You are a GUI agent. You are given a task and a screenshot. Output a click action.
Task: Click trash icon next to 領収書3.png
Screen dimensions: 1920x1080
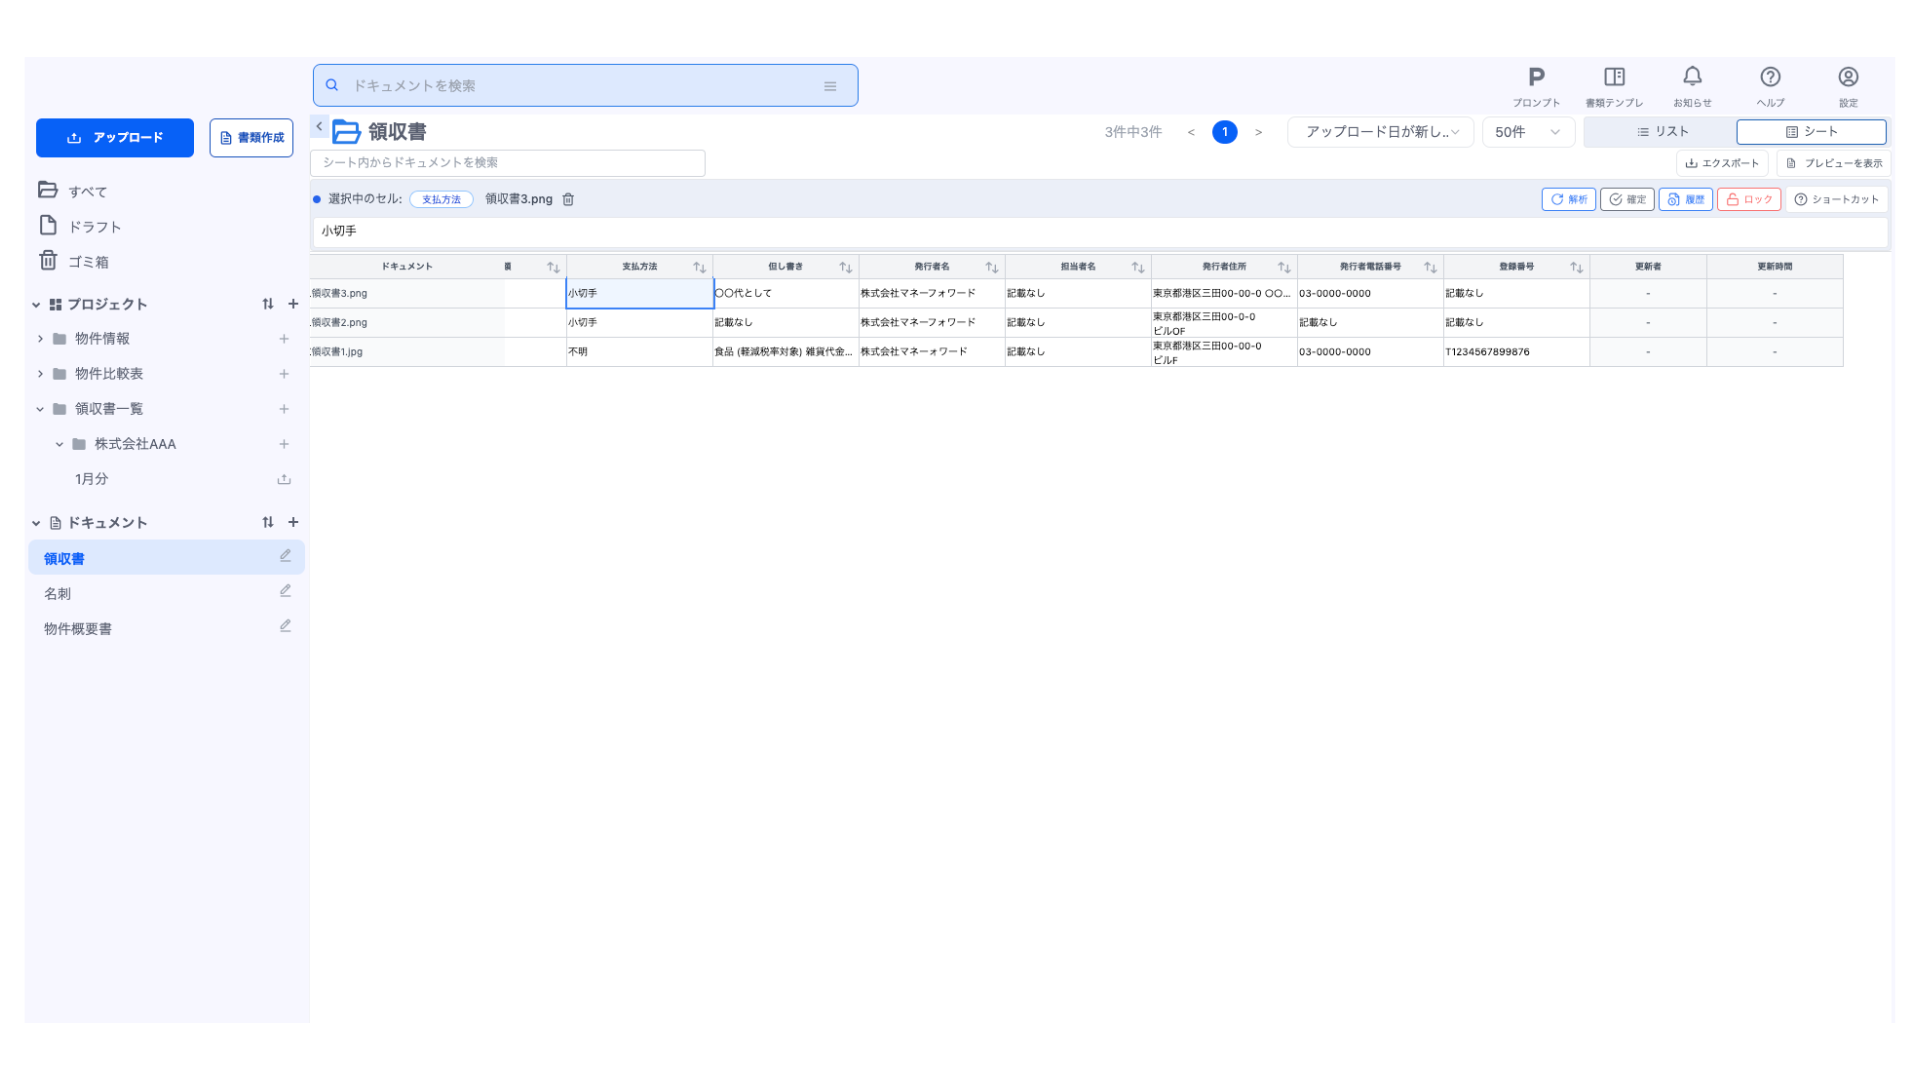[568, 200]
